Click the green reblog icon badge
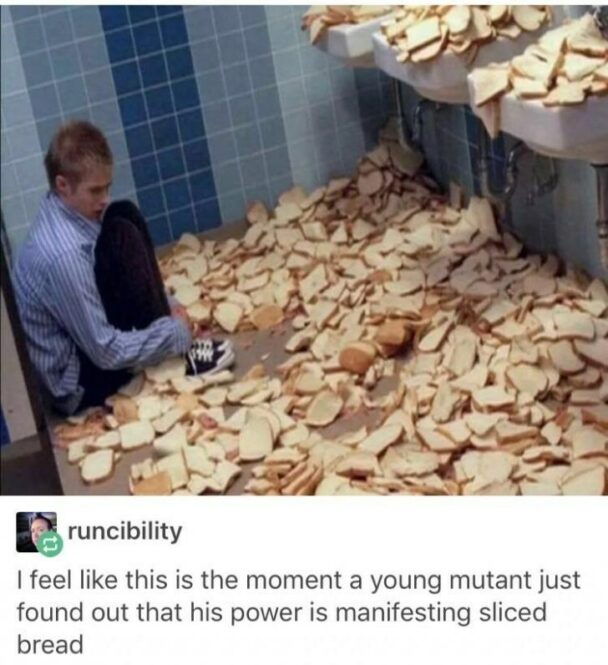 pos(52,545)
